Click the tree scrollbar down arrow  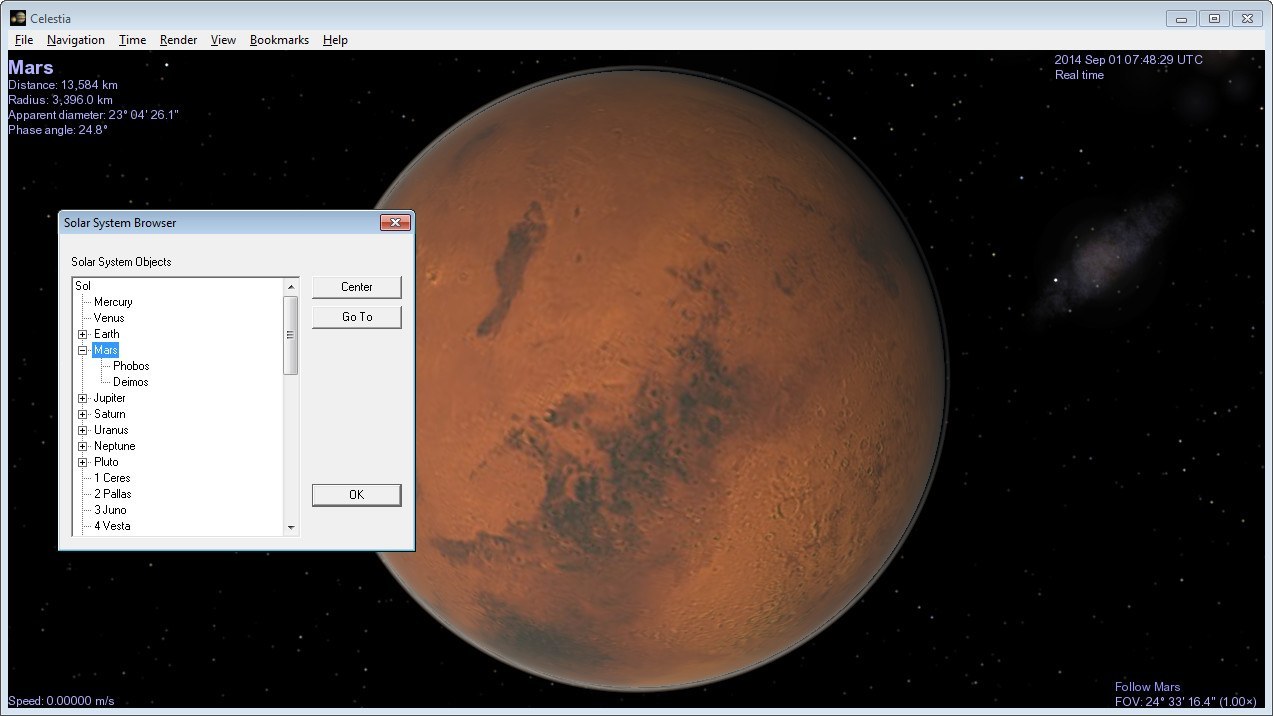coord(291,527)
